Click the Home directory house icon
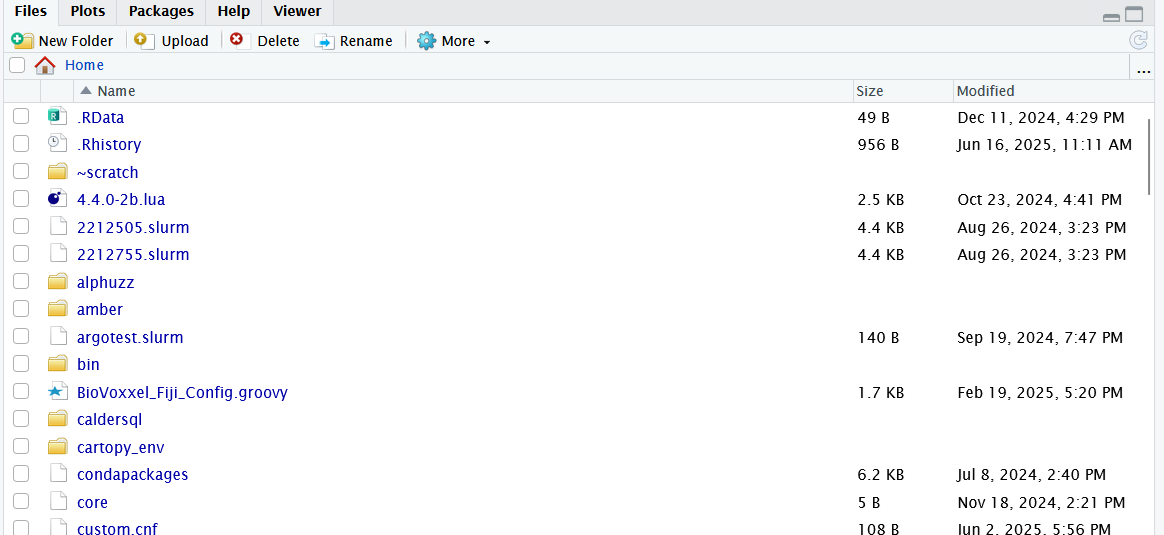 coord(45,65)
